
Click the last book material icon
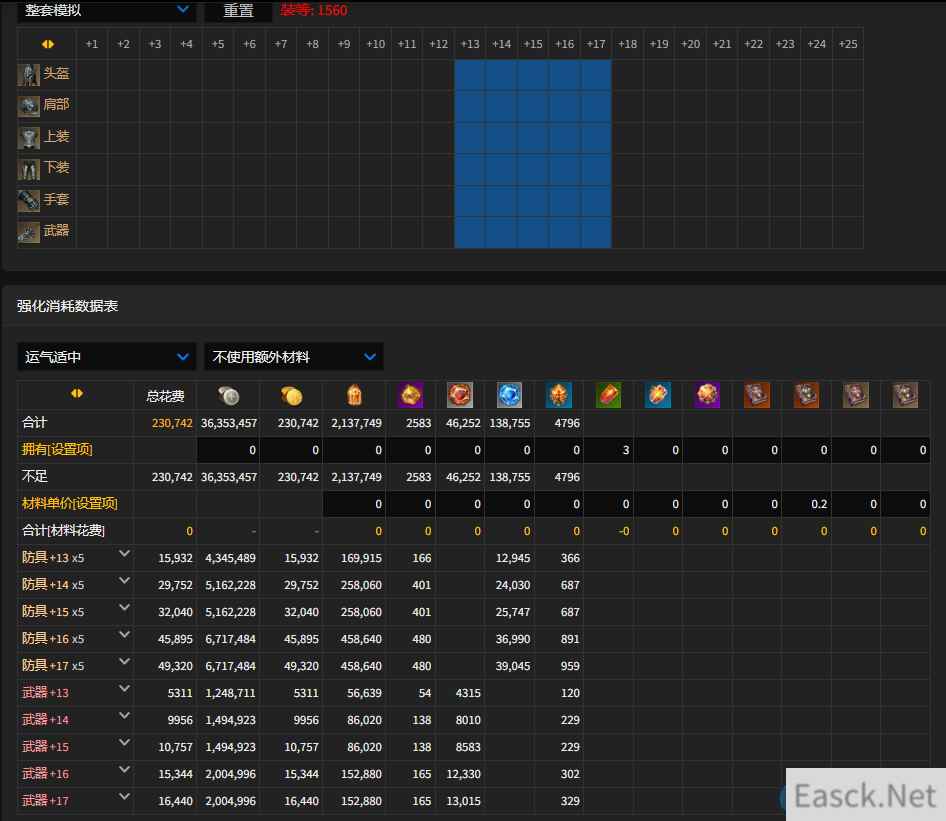[x=905, y=395]
